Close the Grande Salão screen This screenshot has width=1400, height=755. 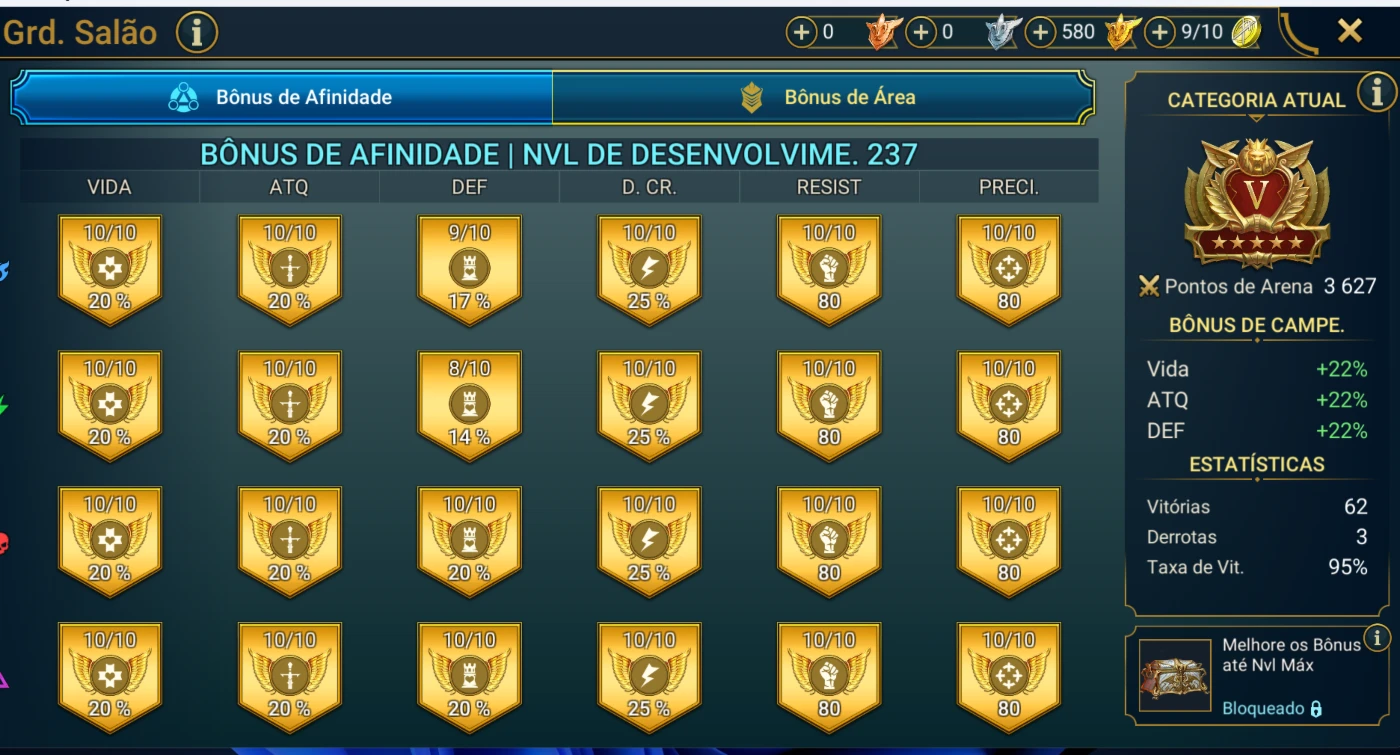[1350, 32]
